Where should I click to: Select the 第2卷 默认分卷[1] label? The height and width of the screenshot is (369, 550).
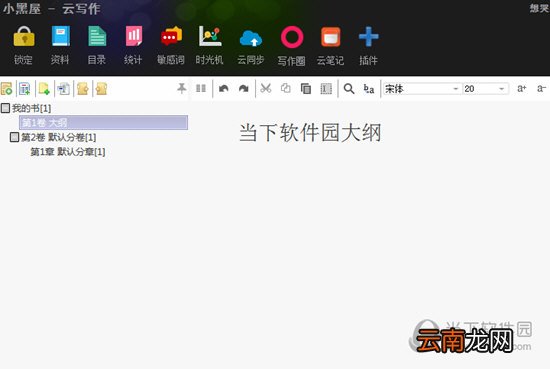coord(59,137)
